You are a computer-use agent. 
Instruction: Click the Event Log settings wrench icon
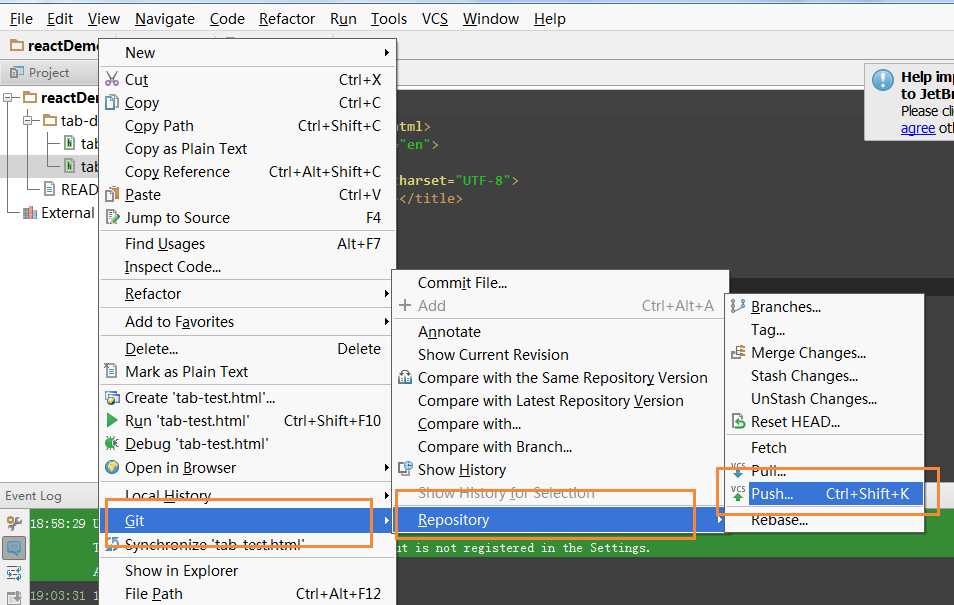click(x=14, y=523)
